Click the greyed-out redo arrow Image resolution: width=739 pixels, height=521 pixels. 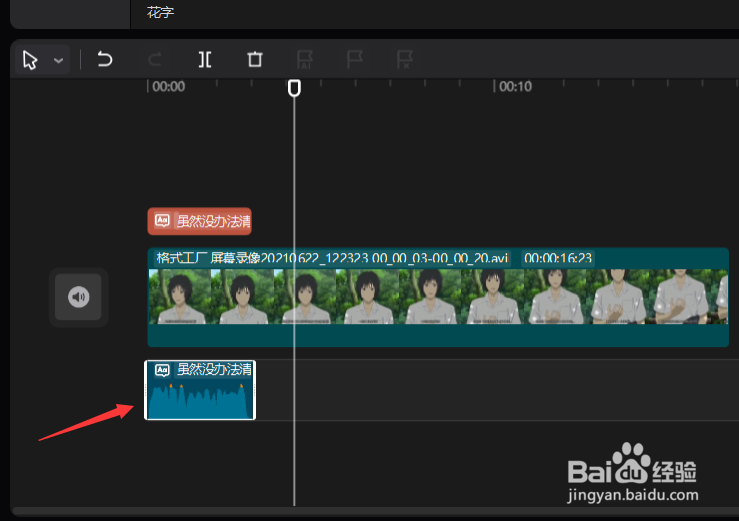point(155,60)
